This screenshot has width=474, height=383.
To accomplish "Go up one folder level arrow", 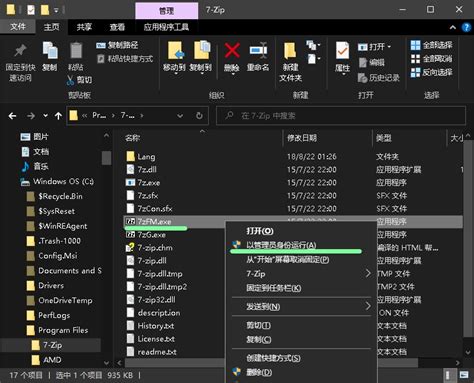I will point(58,116).
